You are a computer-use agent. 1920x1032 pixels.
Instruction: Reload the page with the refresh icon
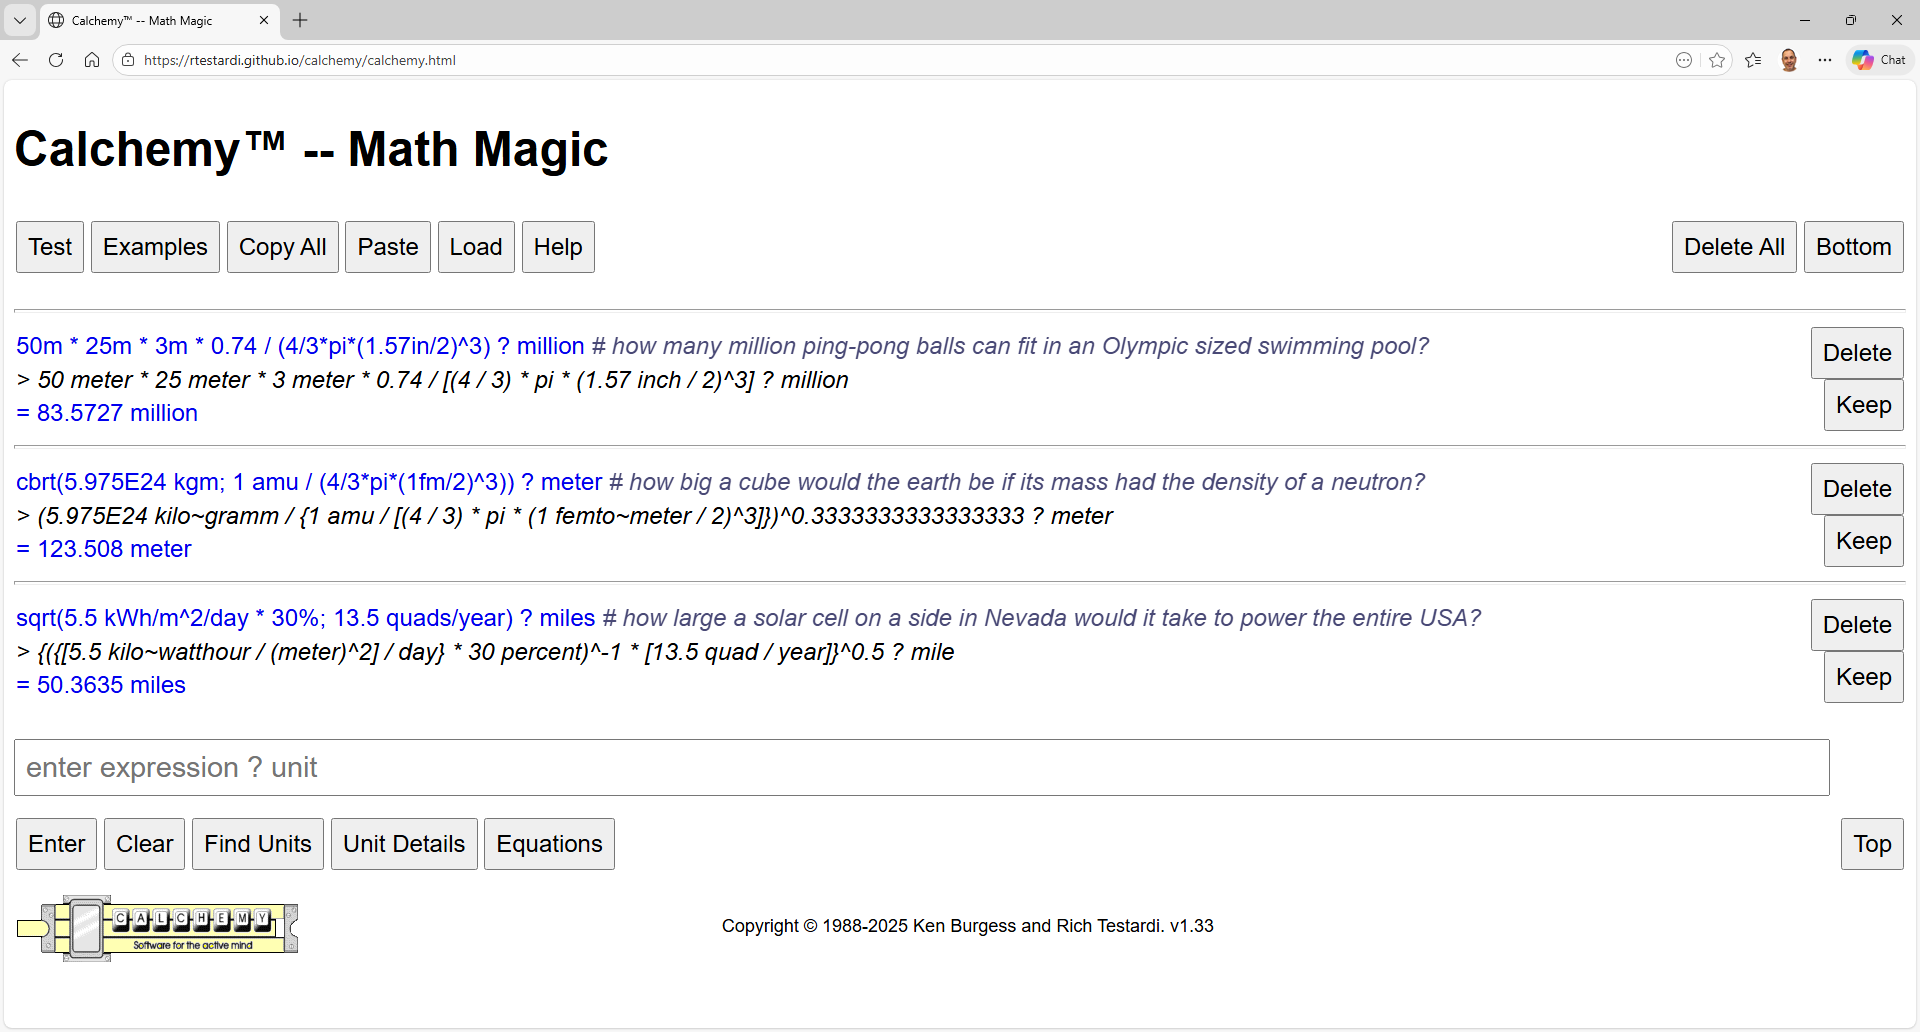coord(56,60)
